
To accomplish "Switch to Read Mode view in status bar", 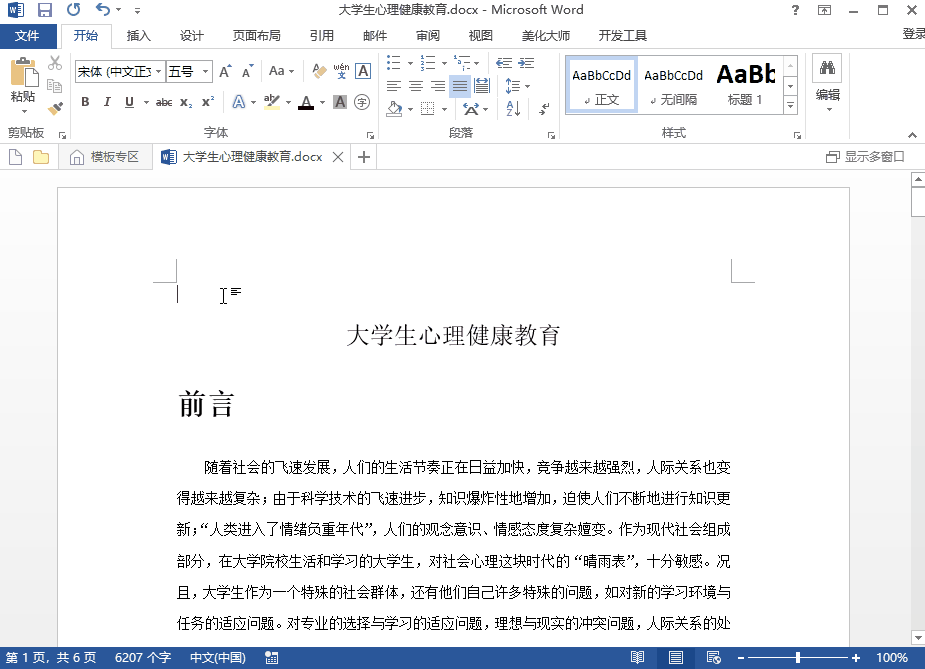I will [x=638, y=657].
